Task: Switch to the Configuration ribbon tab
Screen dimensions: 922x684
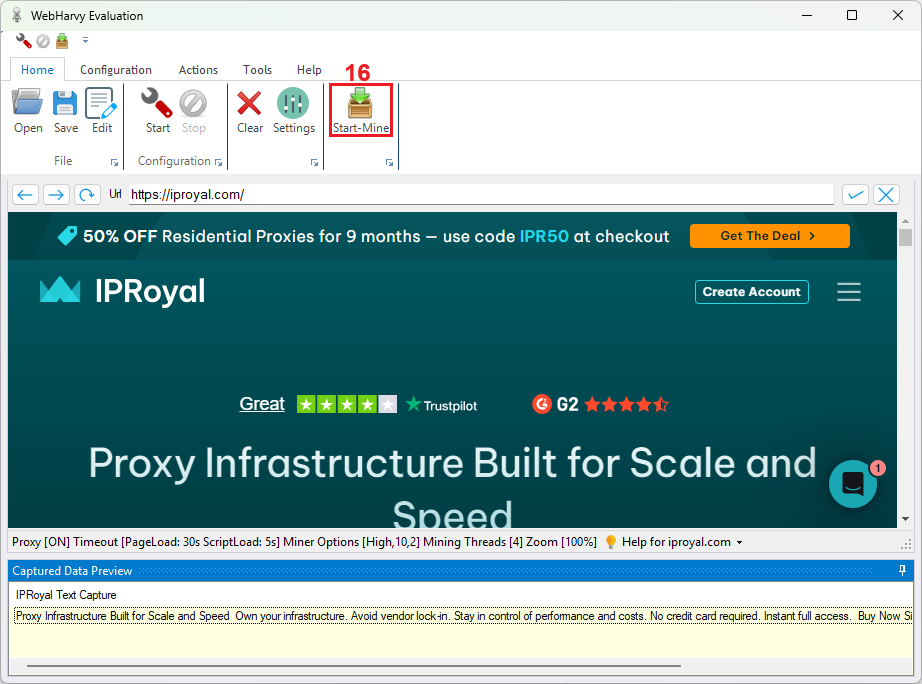Action: tap(116, 70)
